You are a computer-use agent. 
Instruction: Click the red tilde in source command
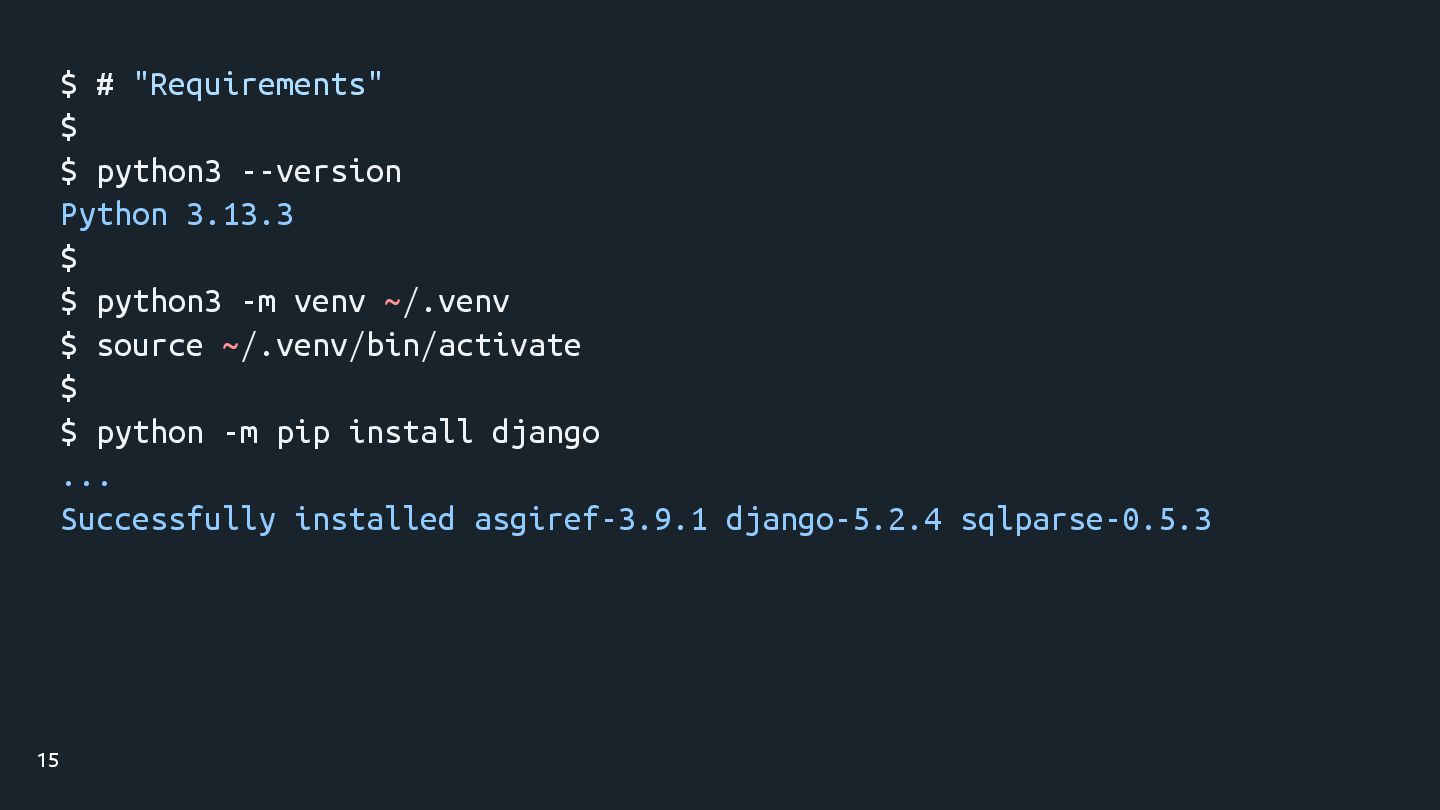(230, 345)
